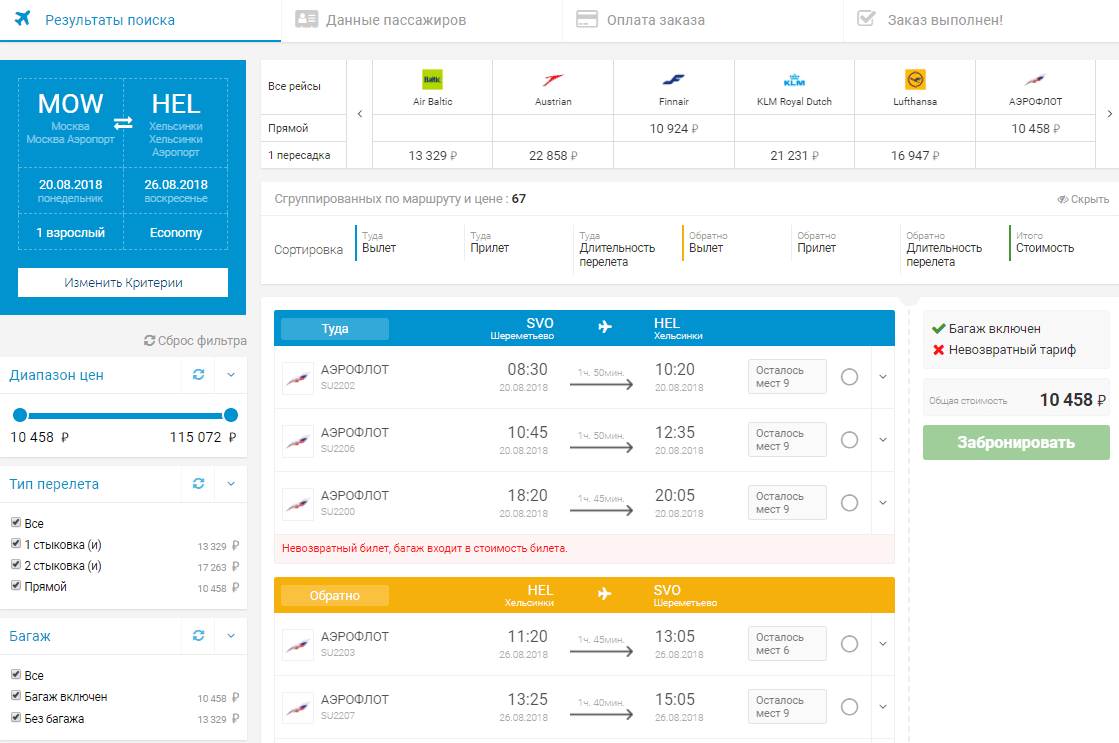Image resolution: width=1119 pixels, height=743 pixels.
Task: Click the Сброс фильтра refresh icon
Action: pos(149,340)
